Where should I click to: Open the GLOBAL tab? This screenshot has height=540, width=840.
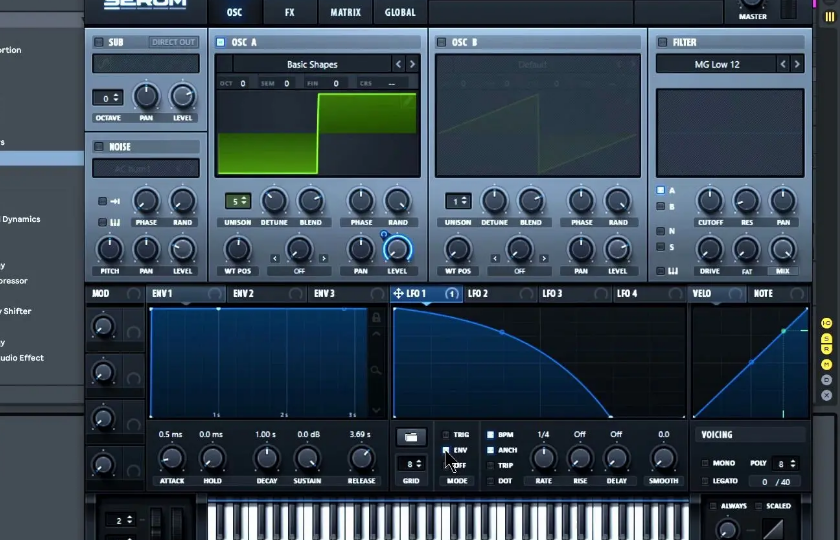tap(400, 12)
